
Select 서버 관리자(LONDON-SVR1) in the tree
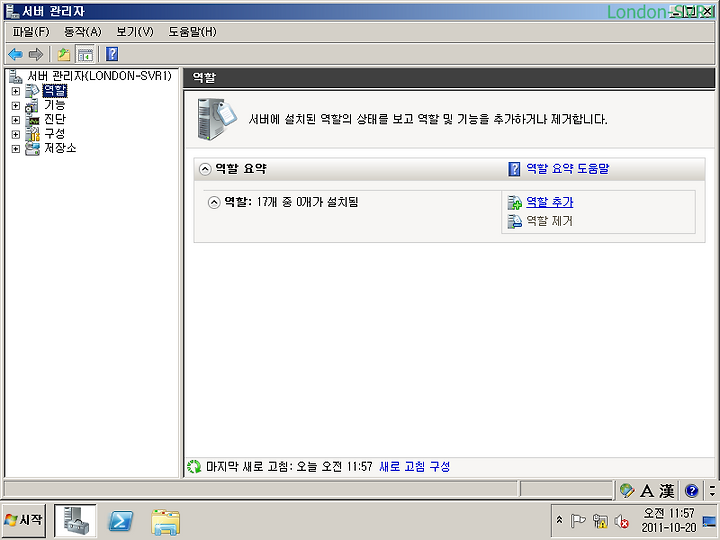tap(99, 76)
